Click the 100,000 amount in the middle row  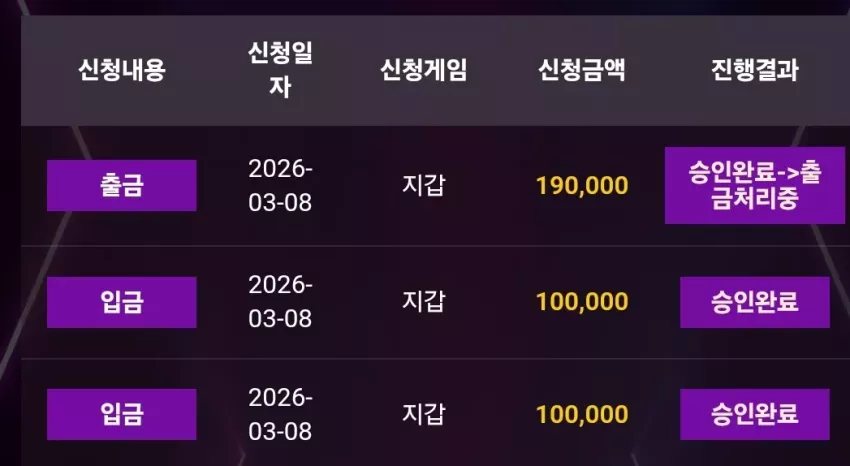(x=582, y=302)
